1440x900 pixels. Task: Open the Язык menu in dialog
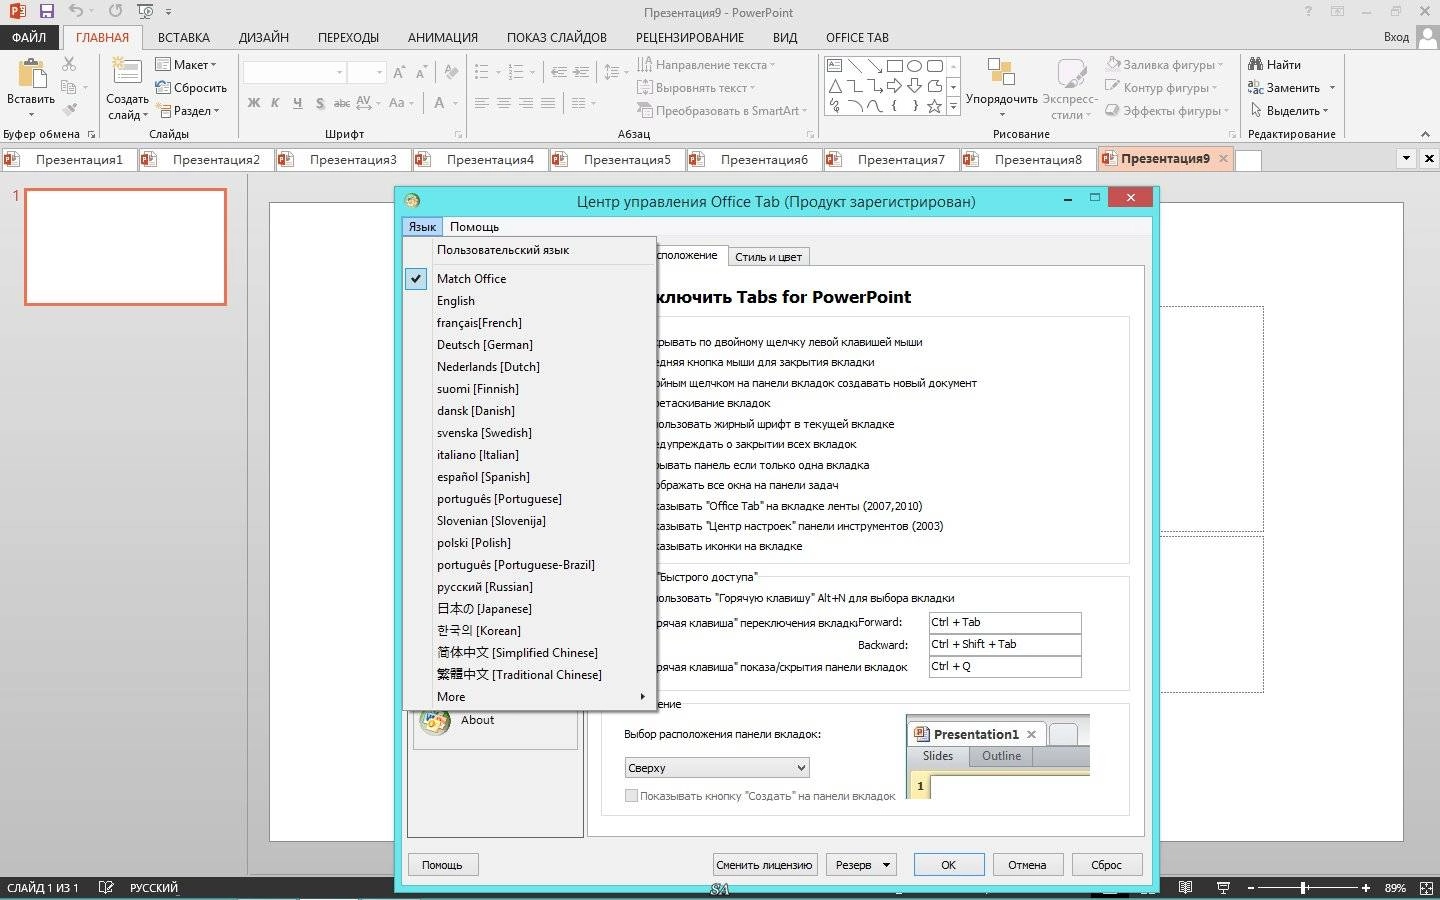click(x=422, y=227)
